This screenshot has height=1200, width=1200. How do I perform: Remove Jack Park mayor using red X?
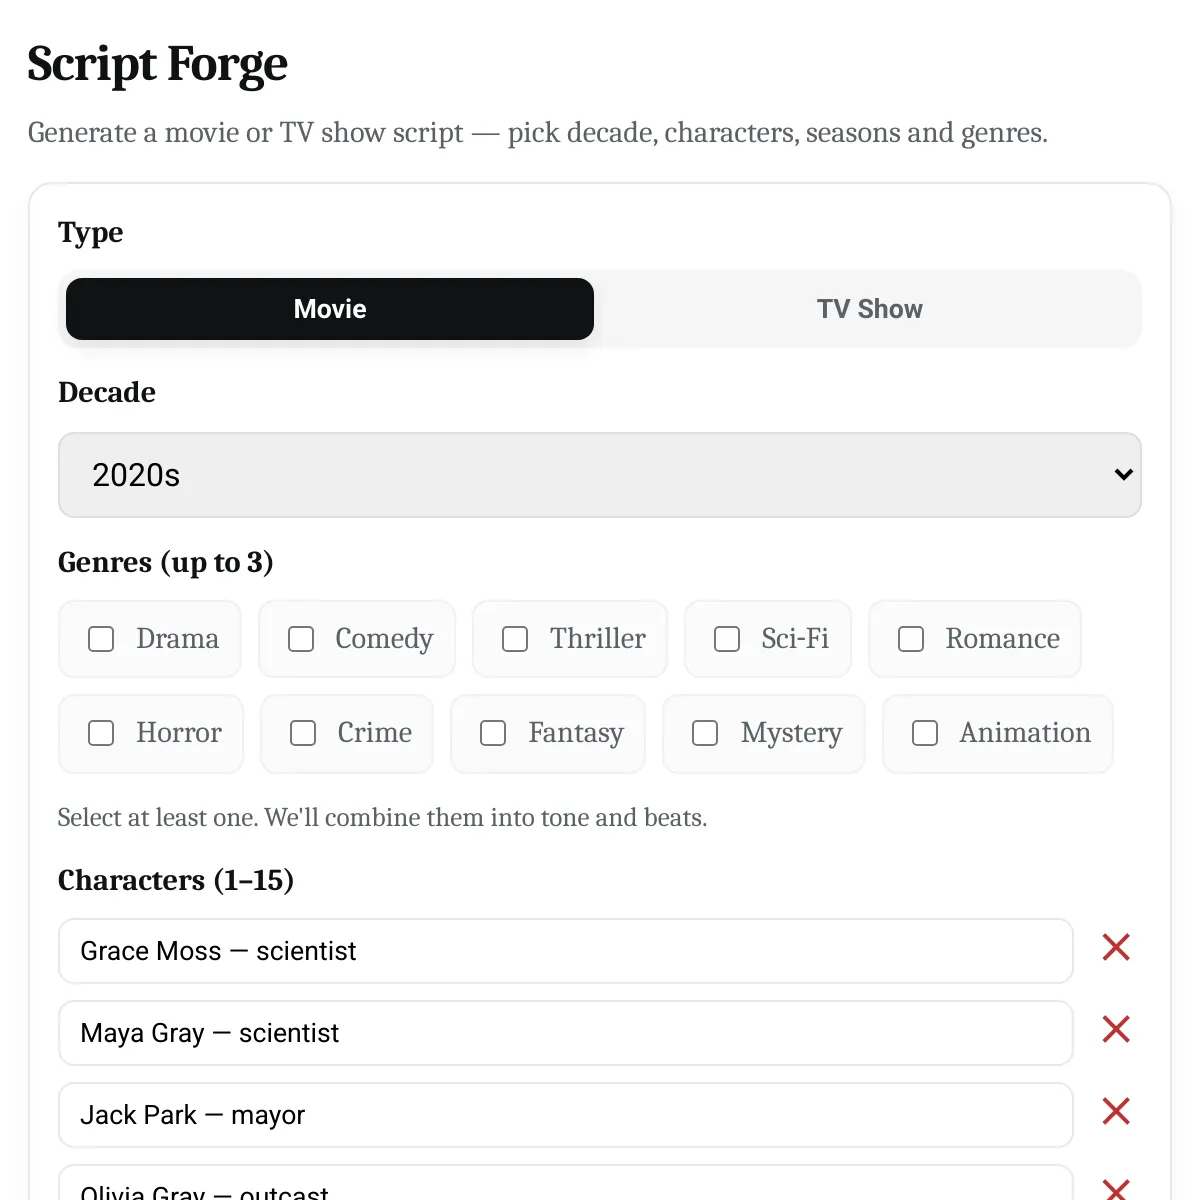[1115, 1112]
